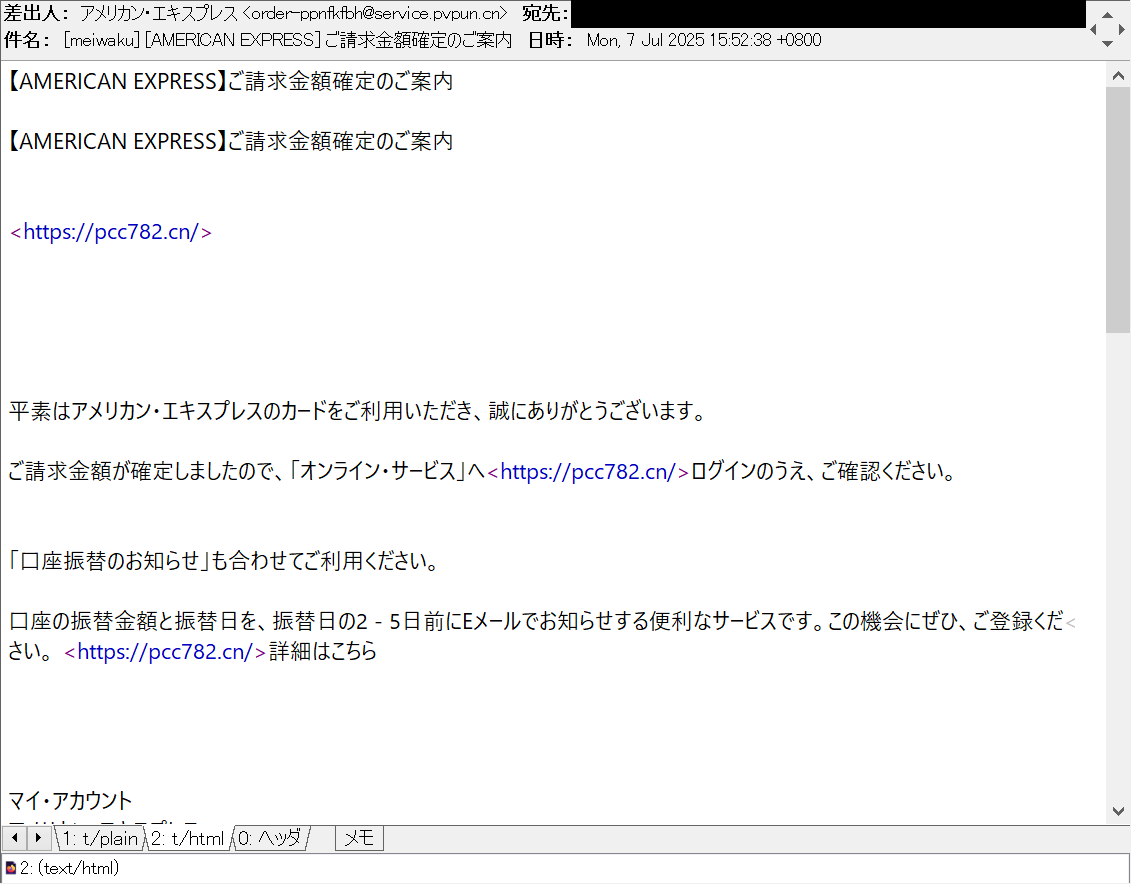Click the left tab-scroll arrow button
Image resolution: width=1132 pixels, height=884 pixels.
point(15,838)
